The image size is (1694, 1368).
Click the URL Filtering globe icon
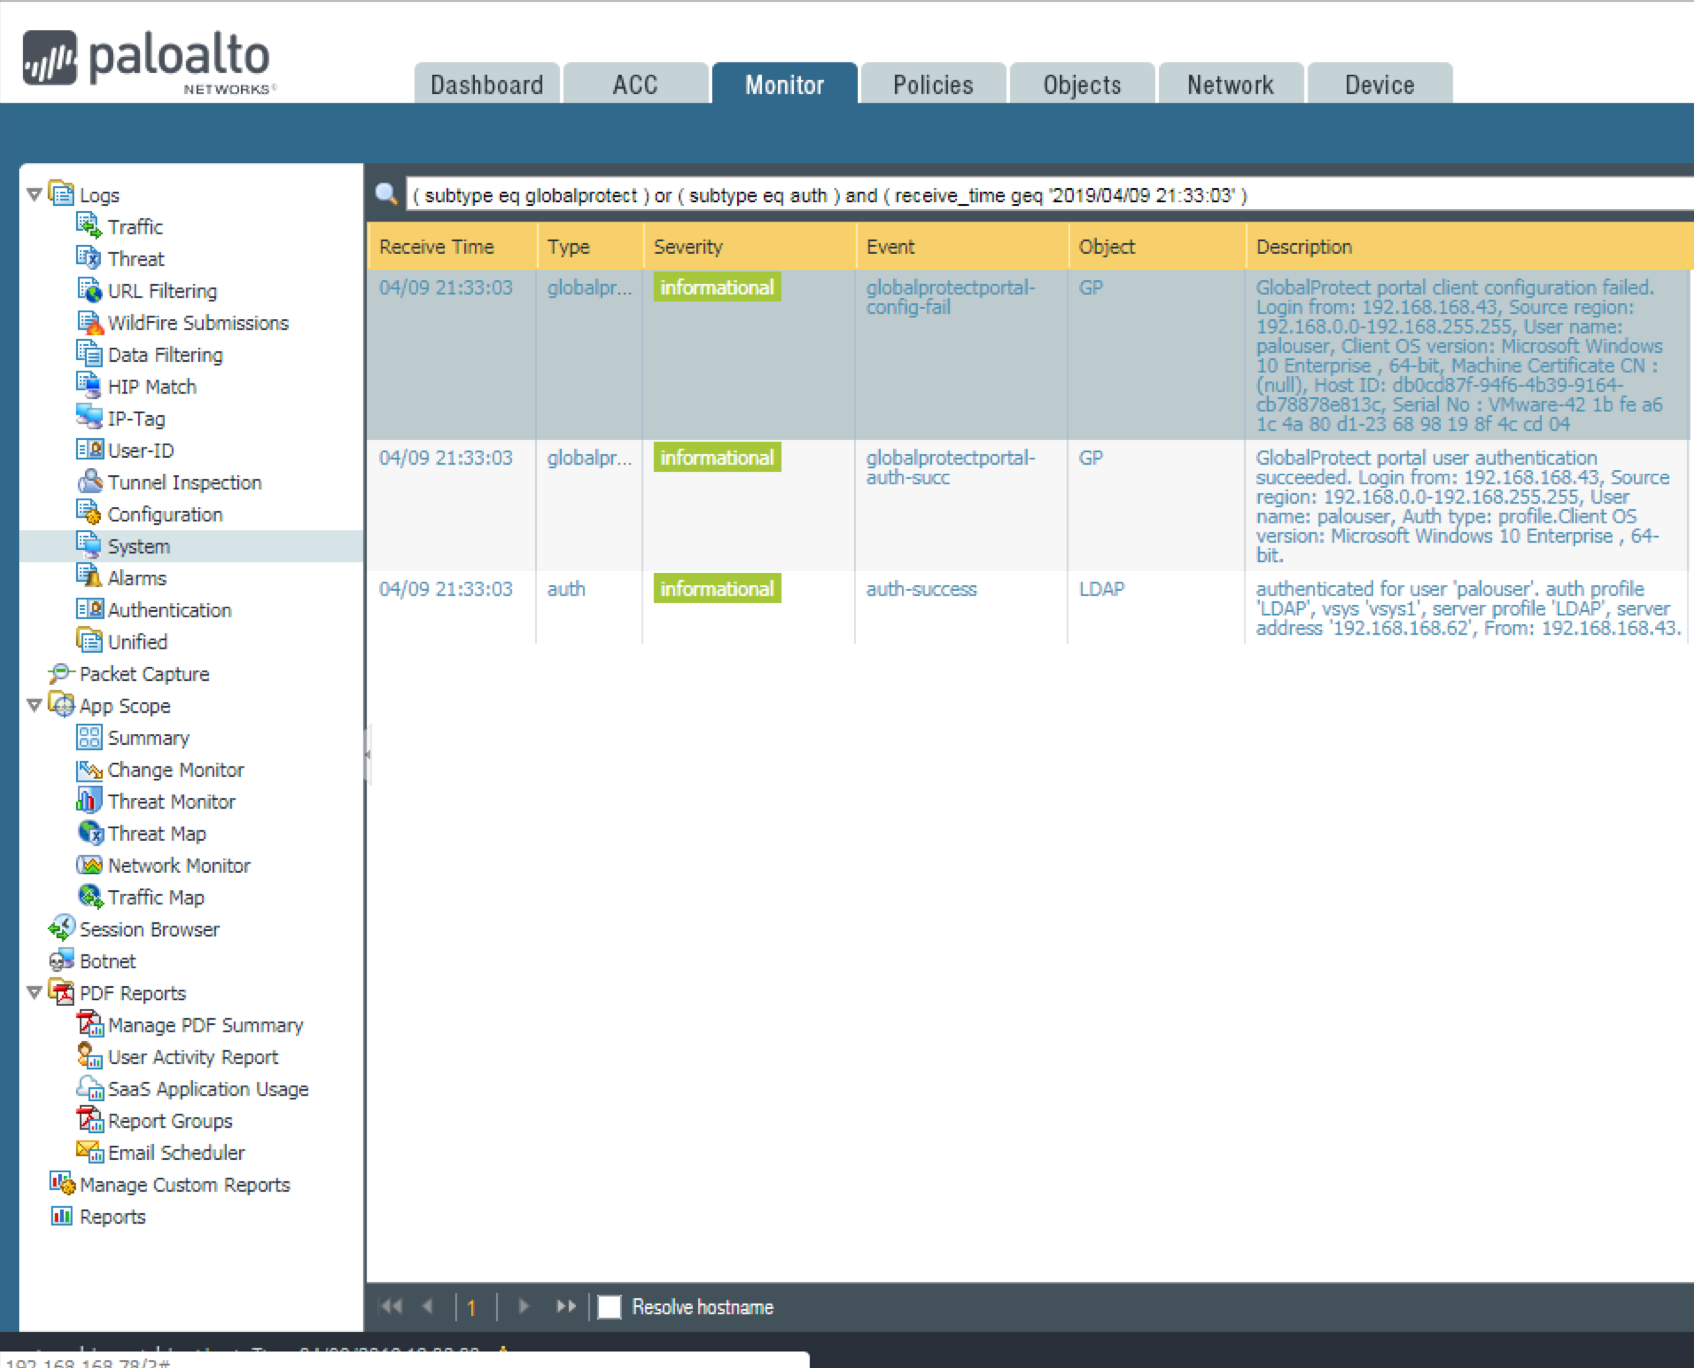[89, 290]
